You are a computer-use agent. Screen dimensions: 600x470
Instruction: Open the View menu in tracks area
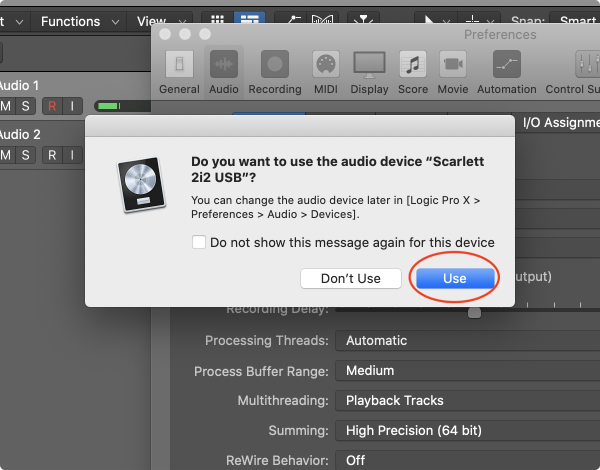(161, 21)
